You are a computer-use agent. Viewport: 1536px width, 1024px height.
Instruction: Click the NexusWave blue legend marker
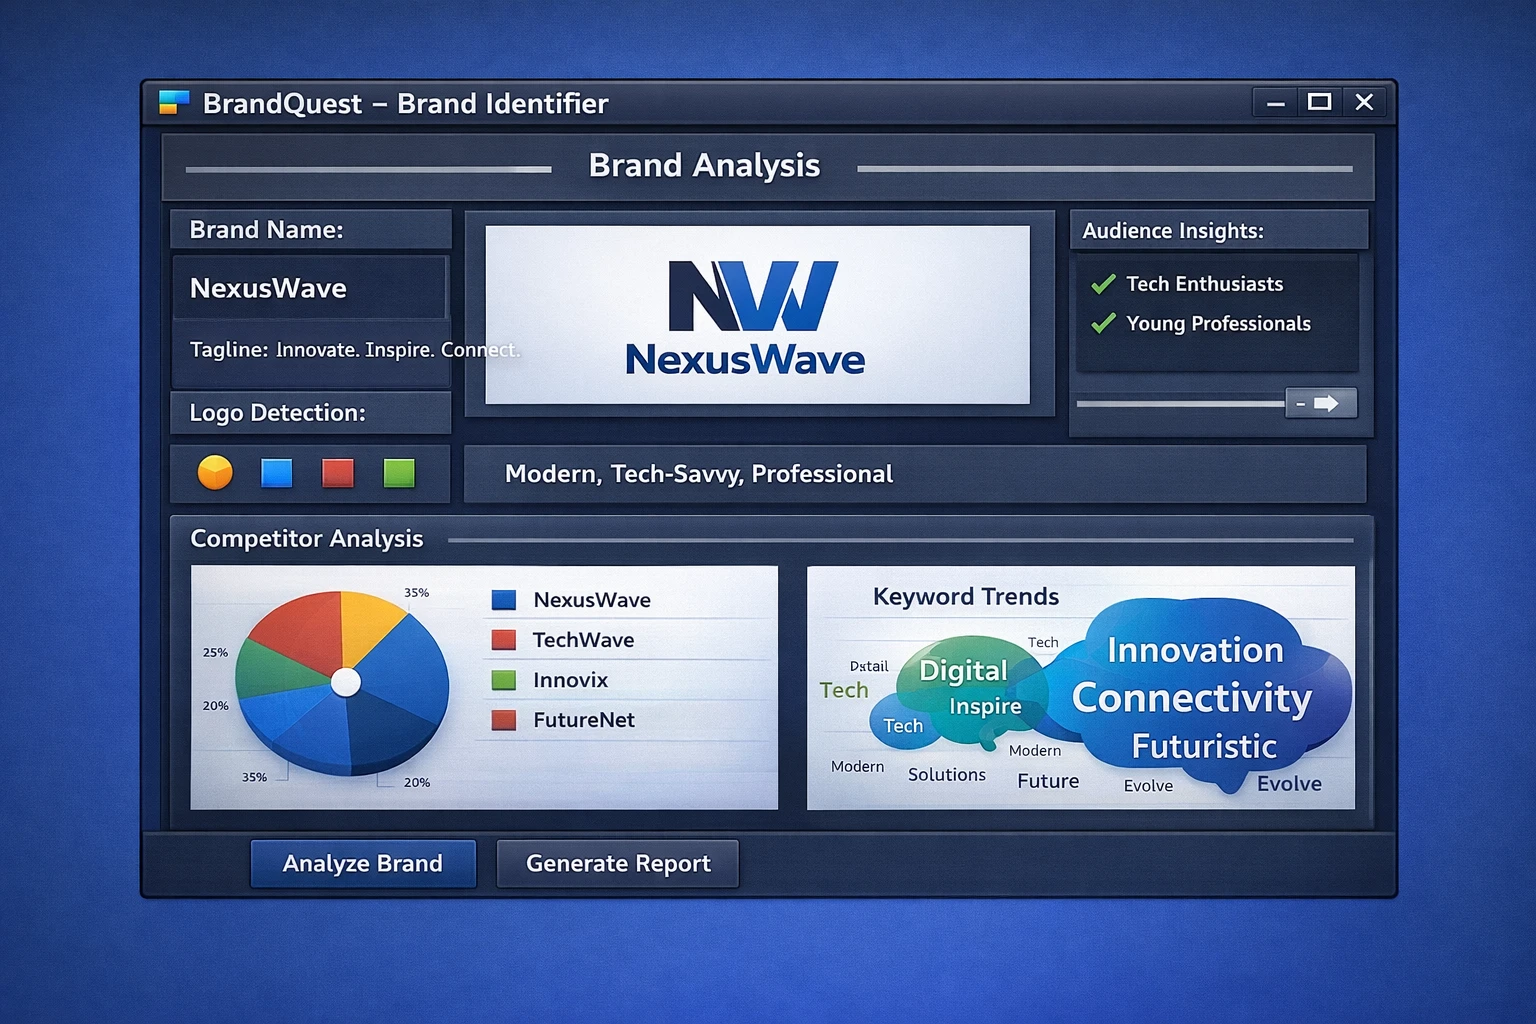pyautogui.click(x=504, y=600)
